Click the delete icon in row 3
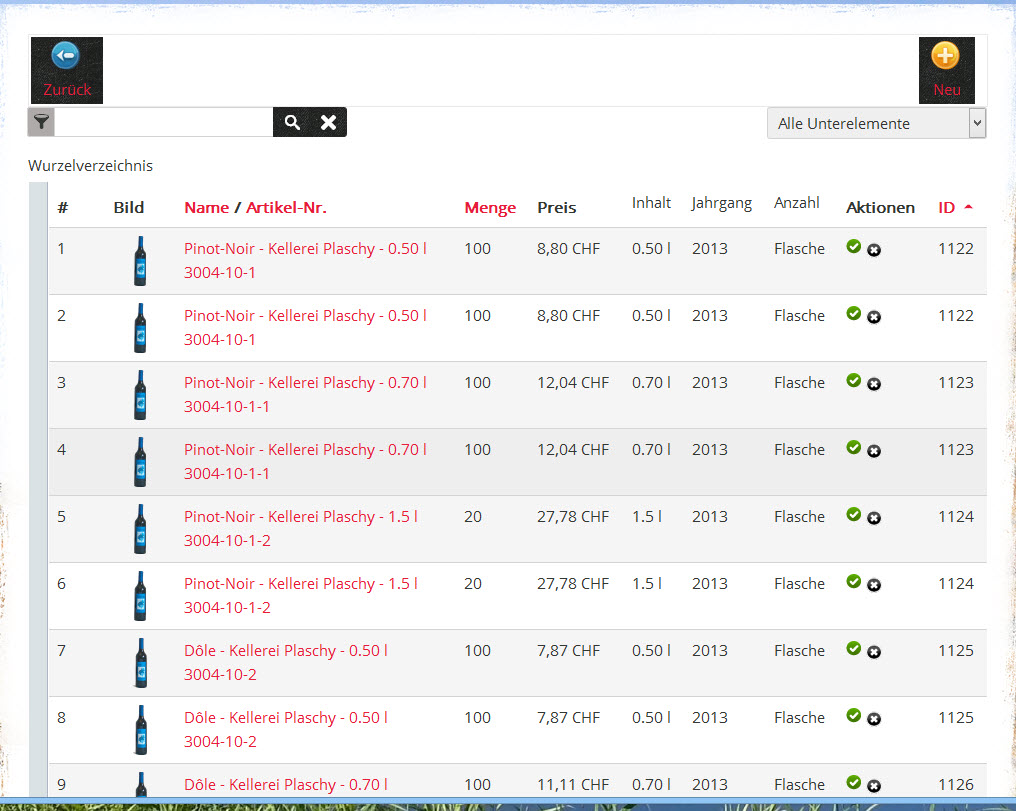 [874, 384]
